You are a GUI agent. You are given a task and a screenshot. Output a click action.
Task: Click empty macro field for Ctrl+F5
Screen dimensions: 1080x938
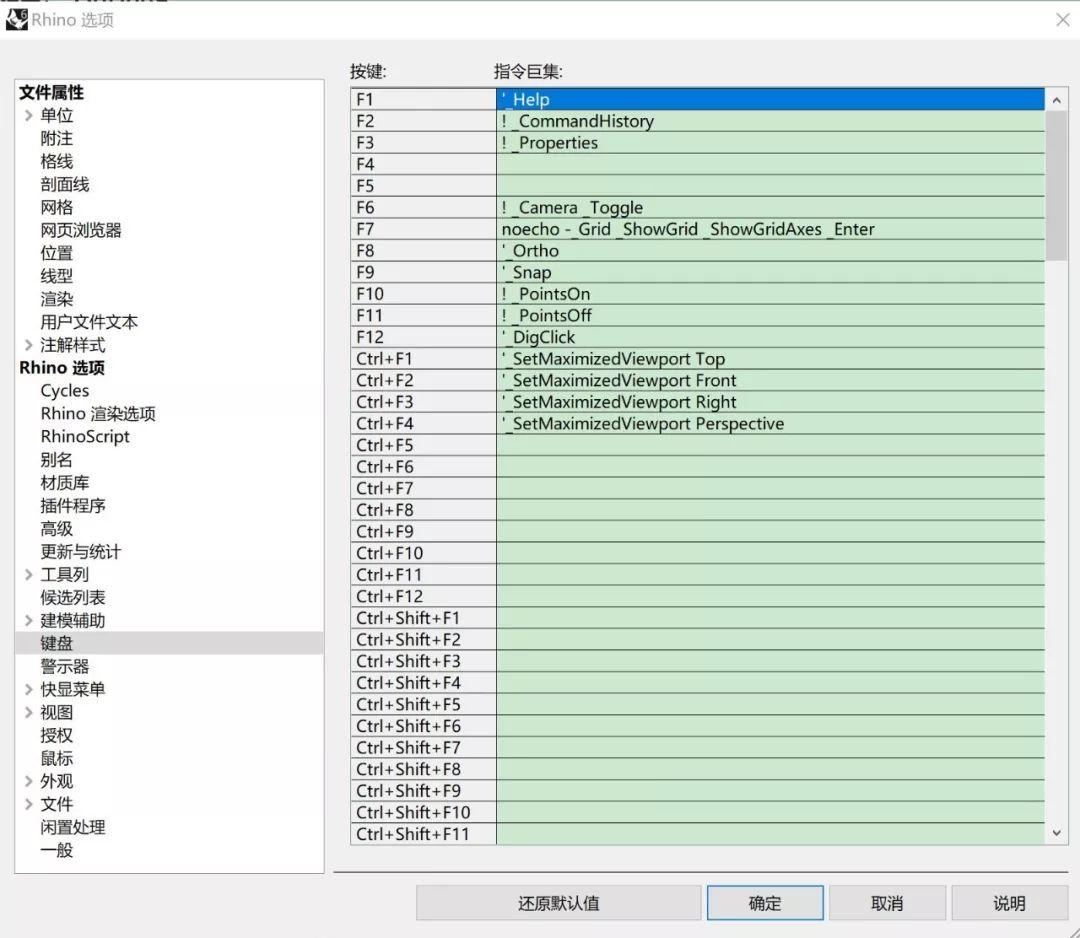pyautogui.click(x=770, y=445)
